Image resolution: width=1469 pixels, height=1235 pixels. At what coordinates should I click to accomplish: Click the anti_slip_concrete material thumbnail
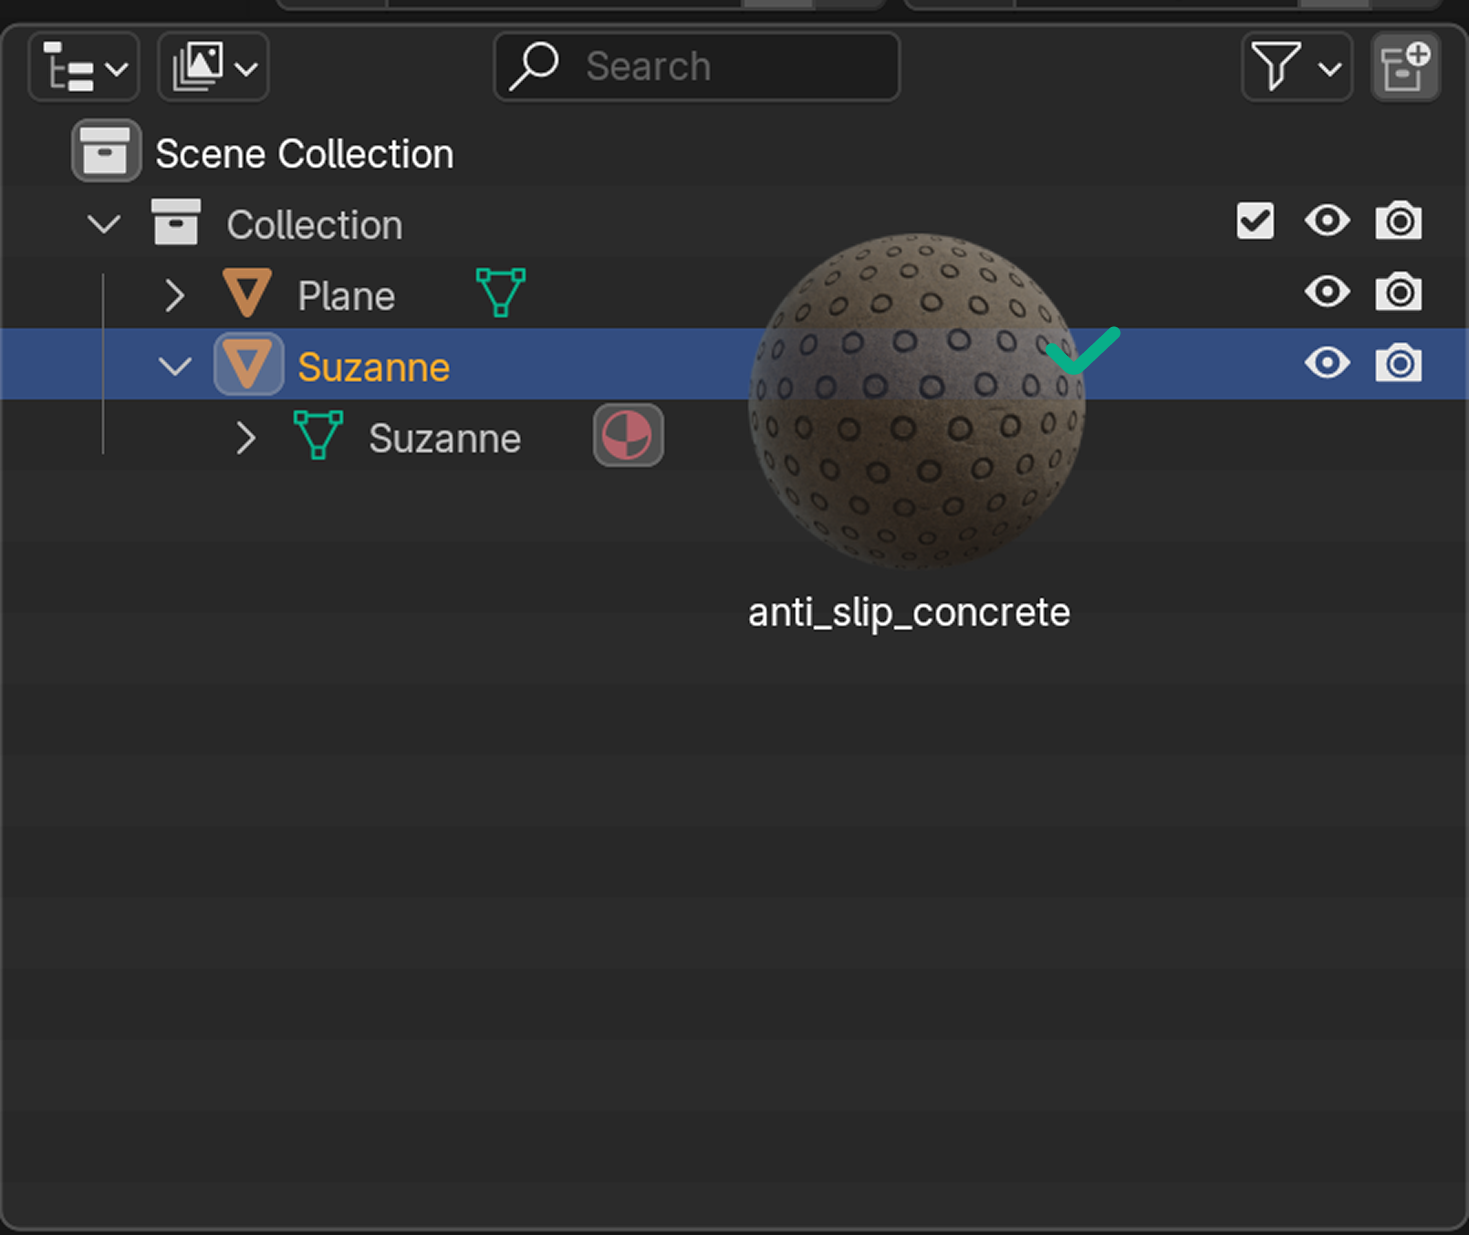point(916,402)
